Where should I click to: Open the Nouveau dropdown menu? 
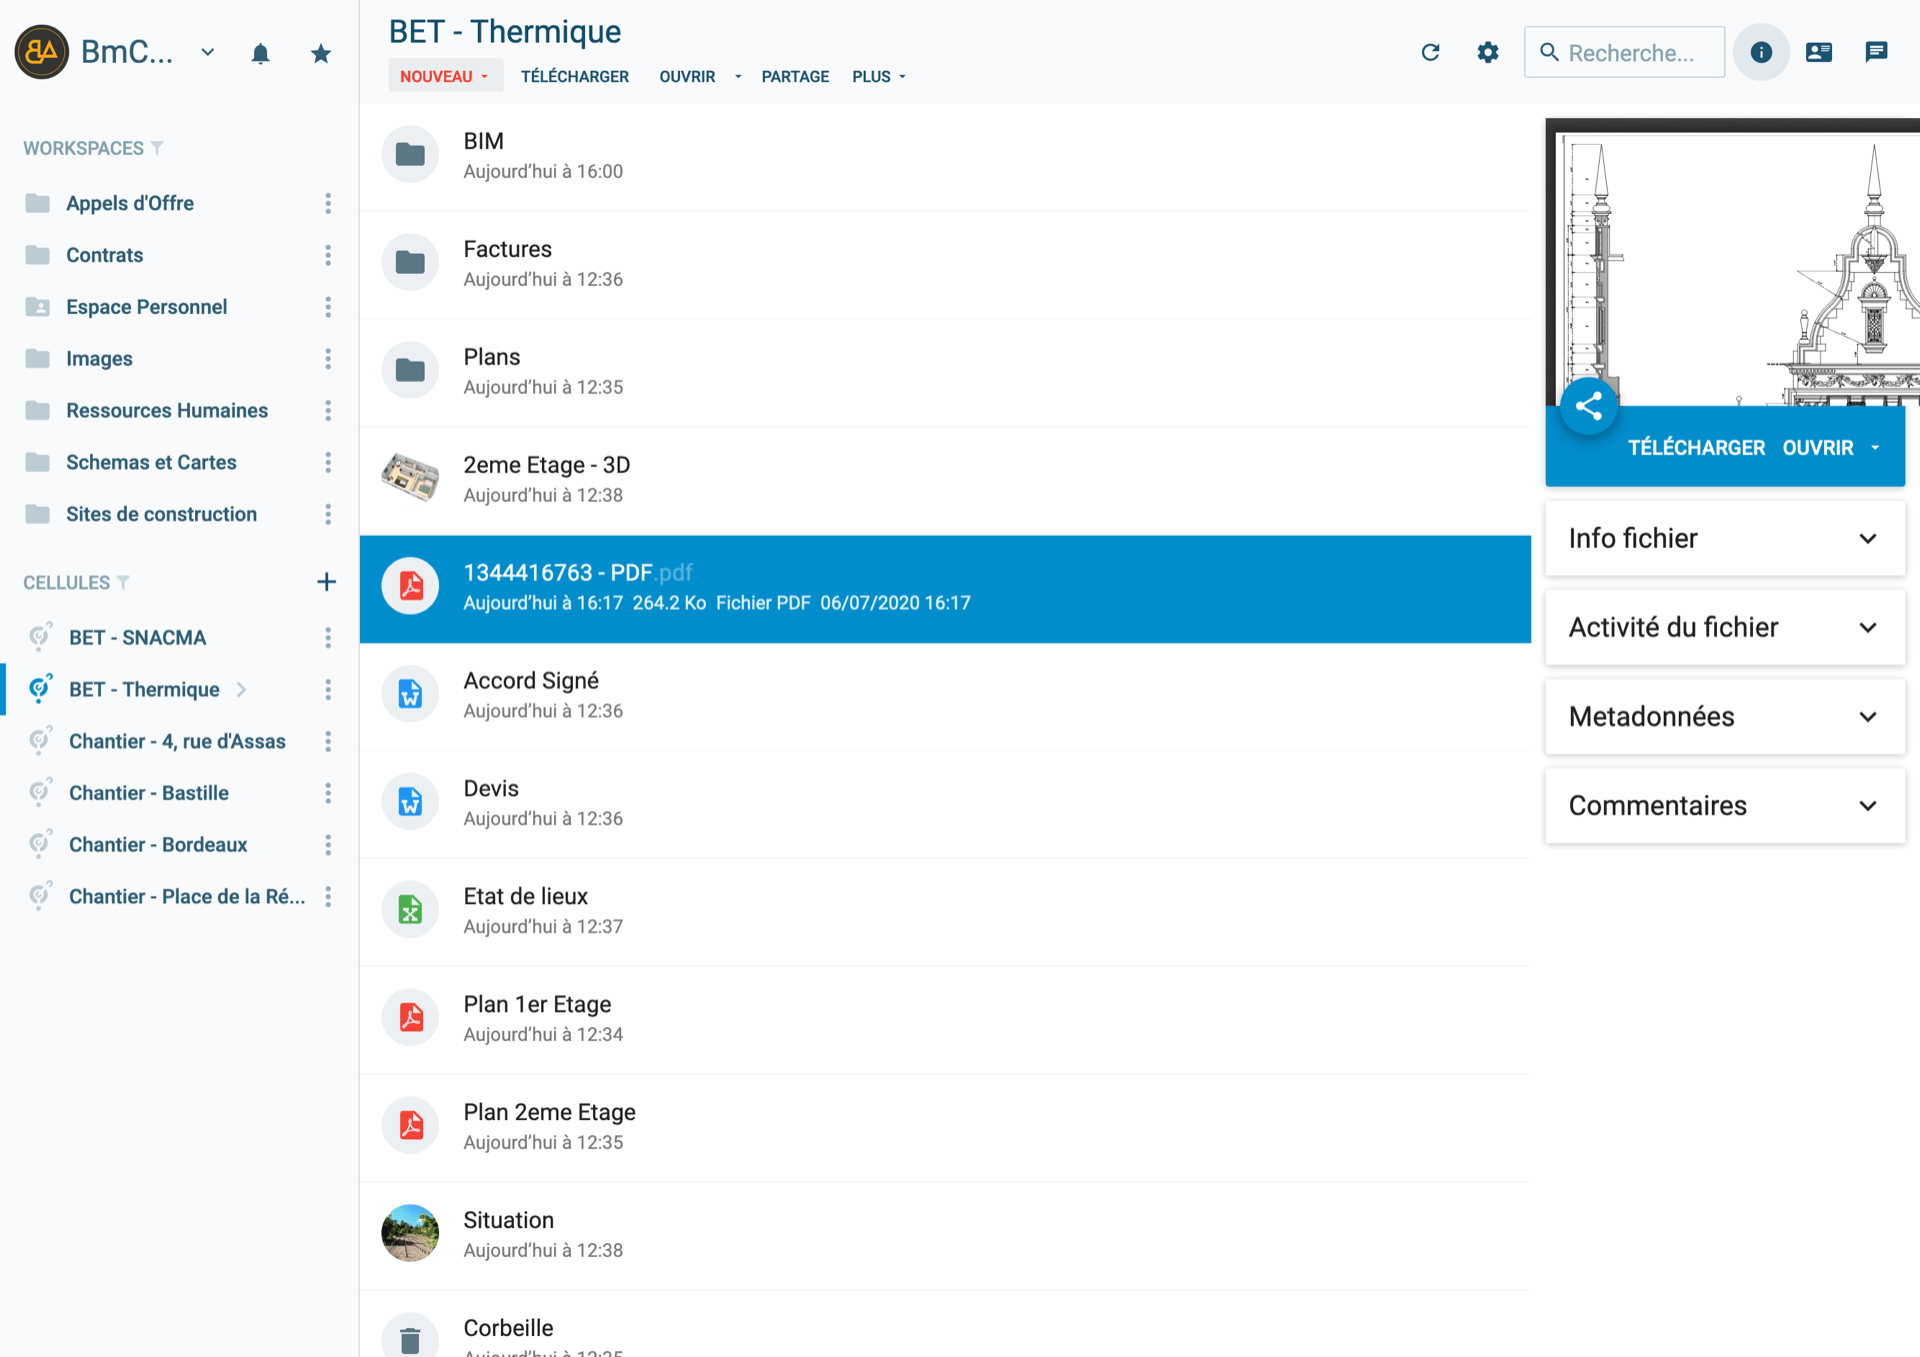(x=445, y=76)
